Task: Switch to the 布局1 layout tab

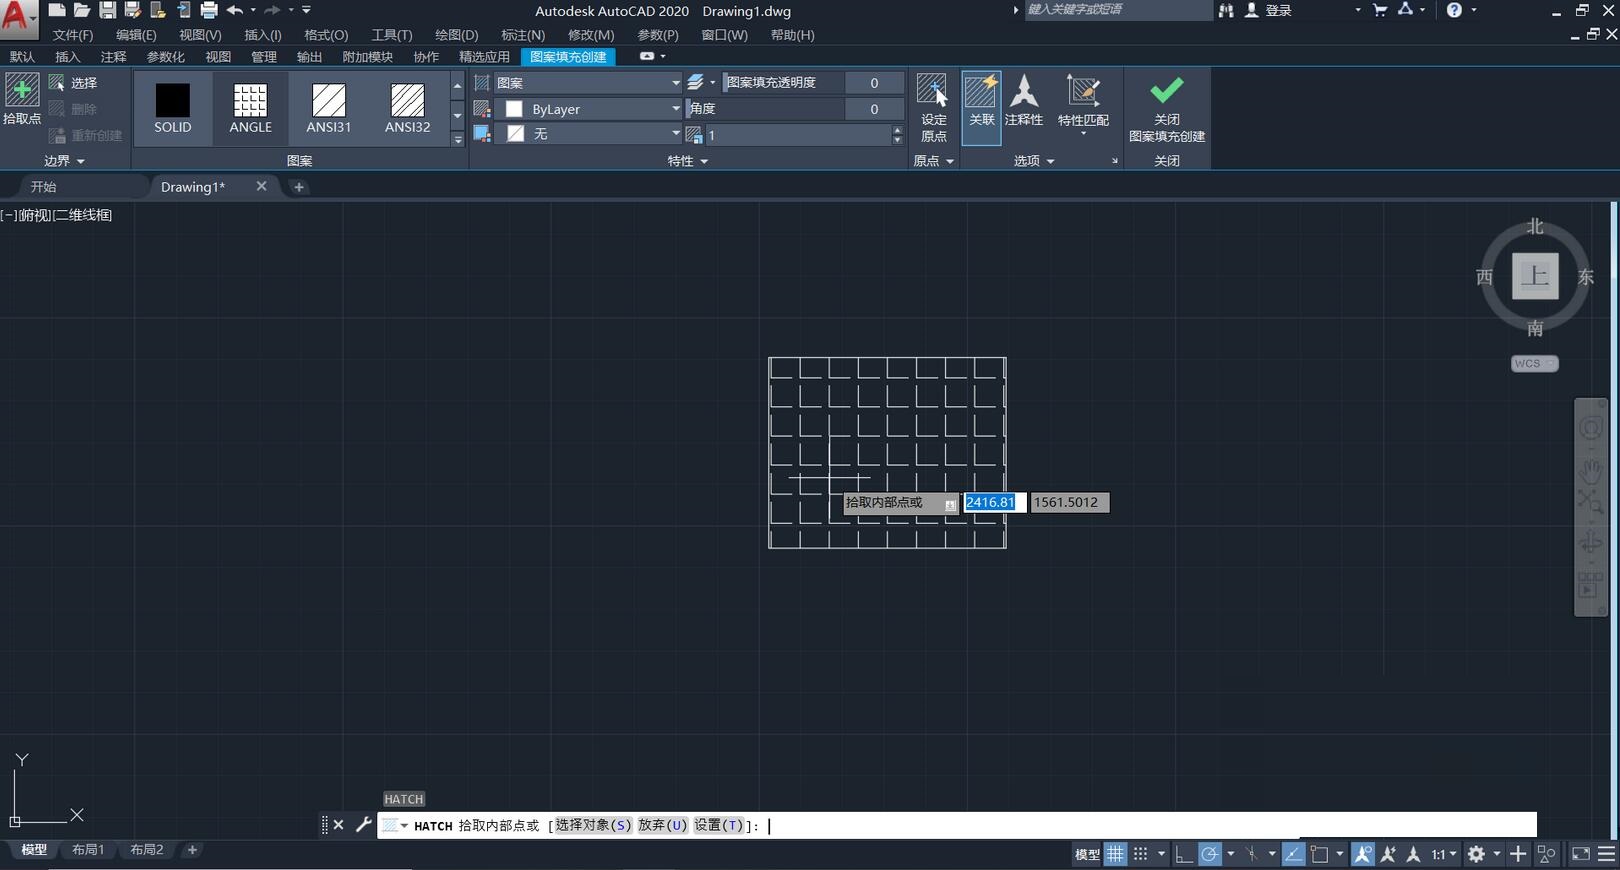Action: point(88,850)
